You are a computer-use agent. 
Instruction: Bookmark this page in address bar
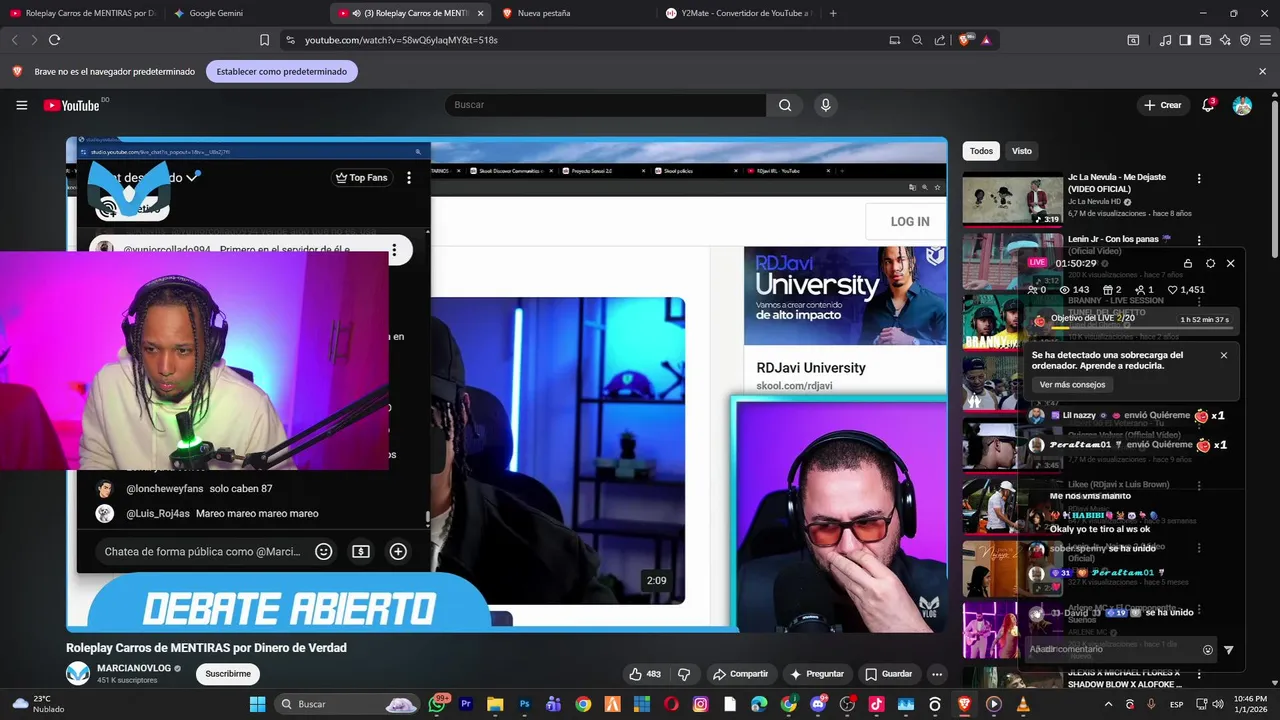click(264, 40)
